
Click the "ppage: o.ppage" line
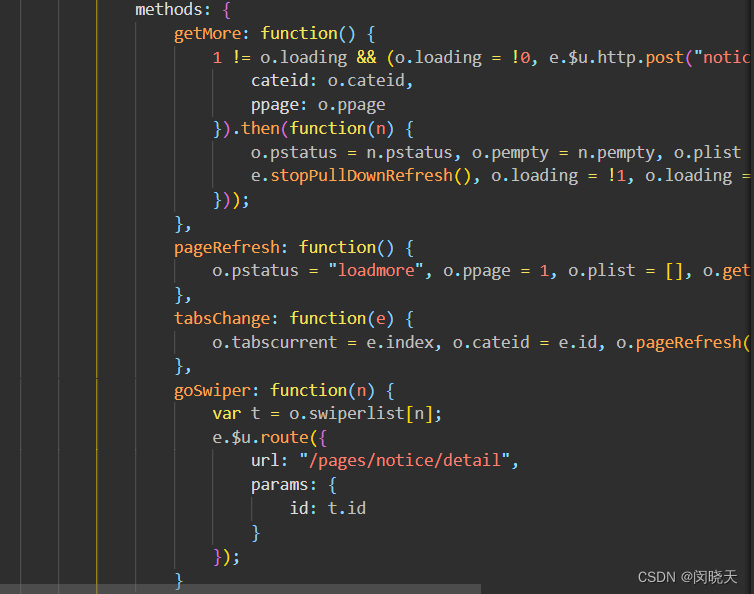click(x=318, y=104)
